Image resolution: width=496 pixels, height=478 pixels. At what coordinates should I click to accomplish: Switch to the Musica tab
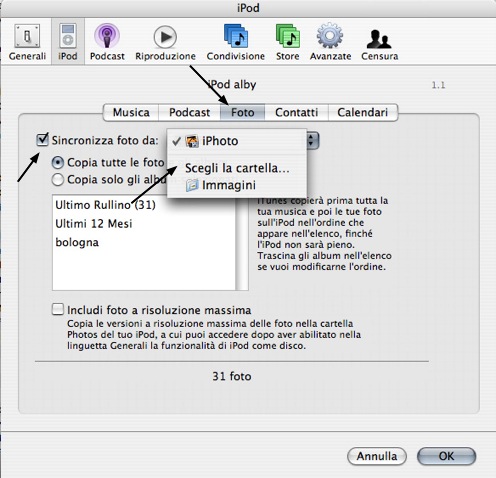pos(131,112)
